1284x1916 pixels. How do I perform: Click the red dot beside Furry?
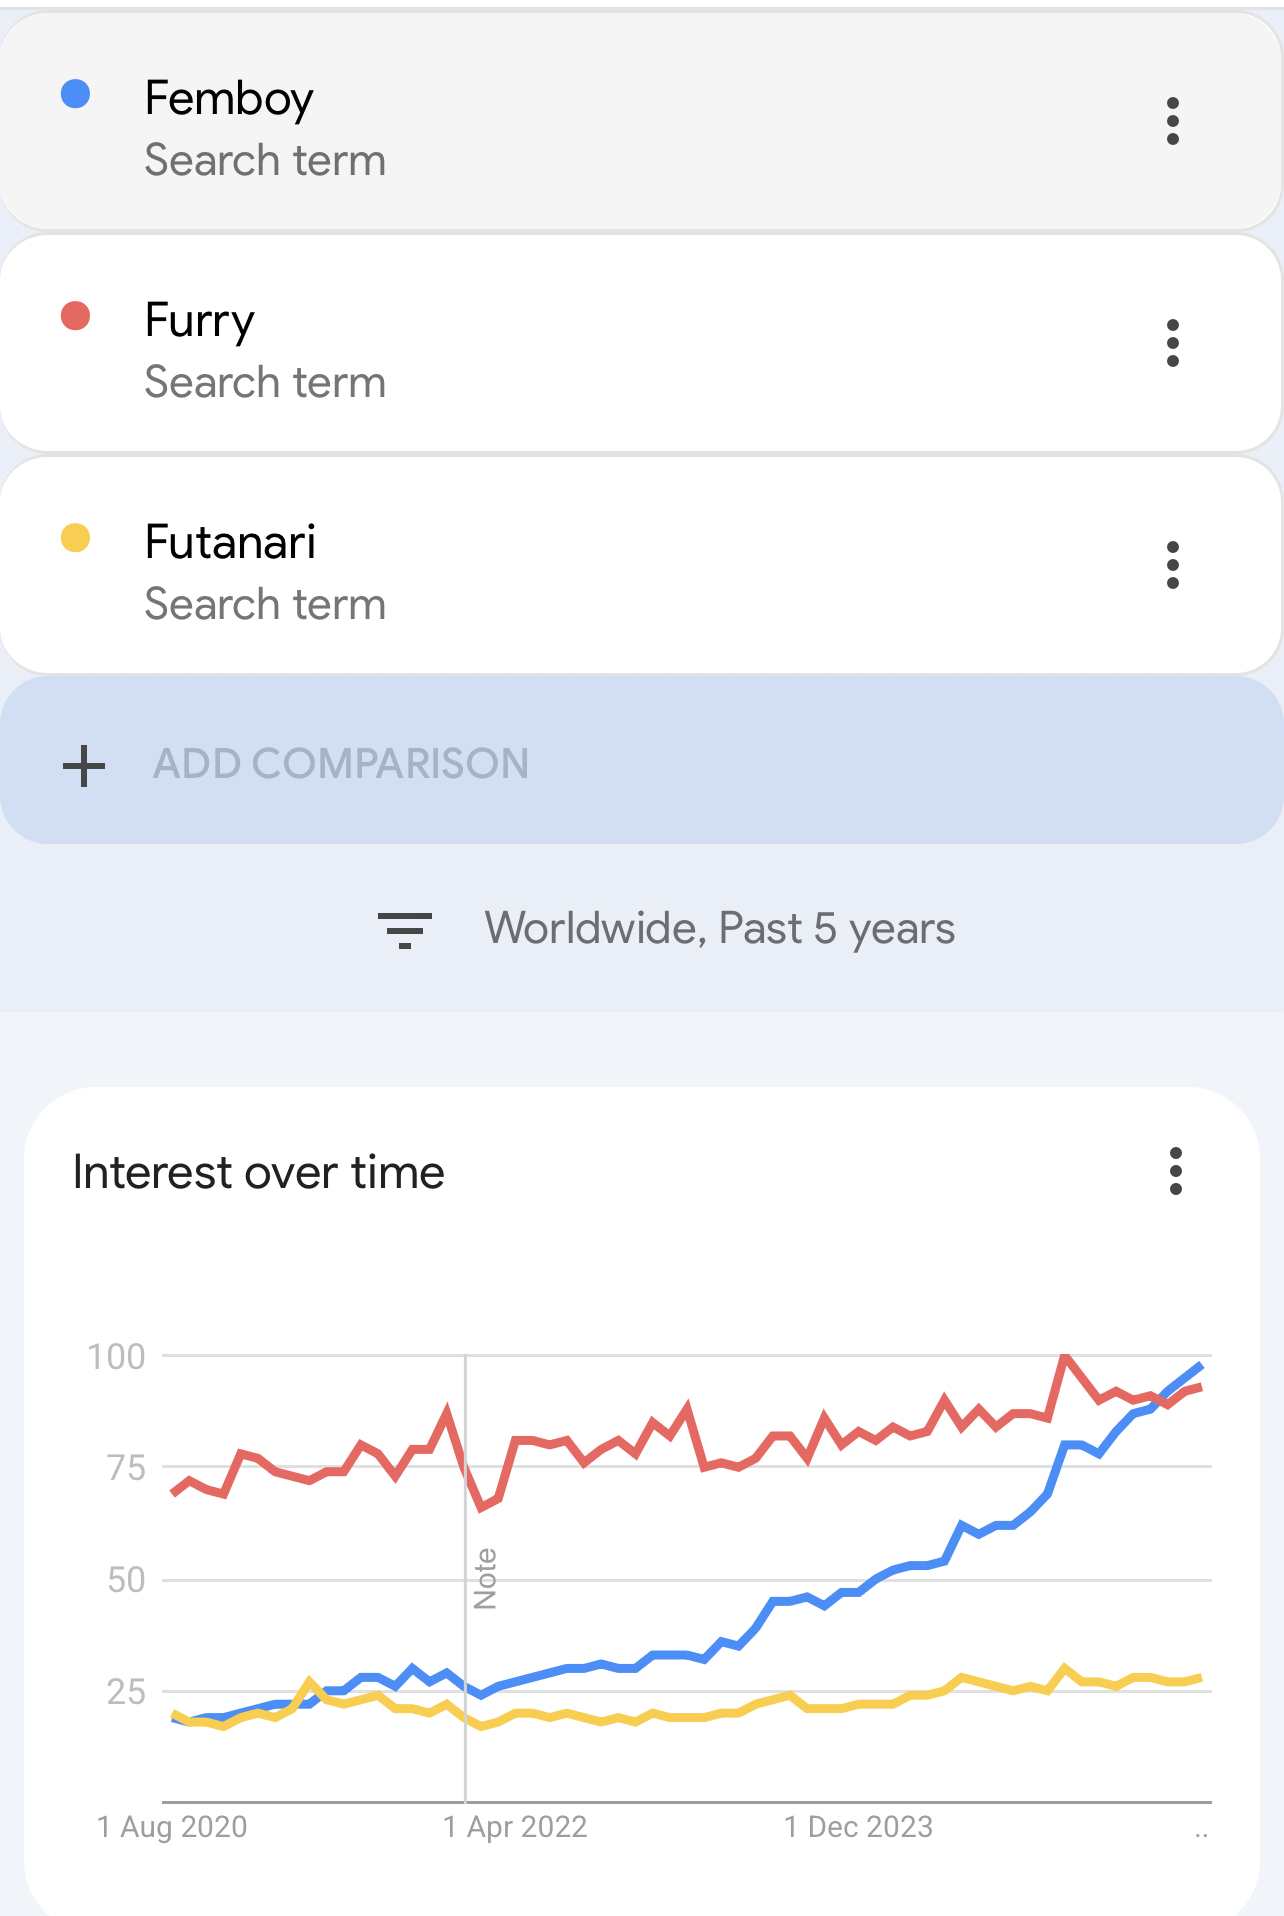coord(76,317)
